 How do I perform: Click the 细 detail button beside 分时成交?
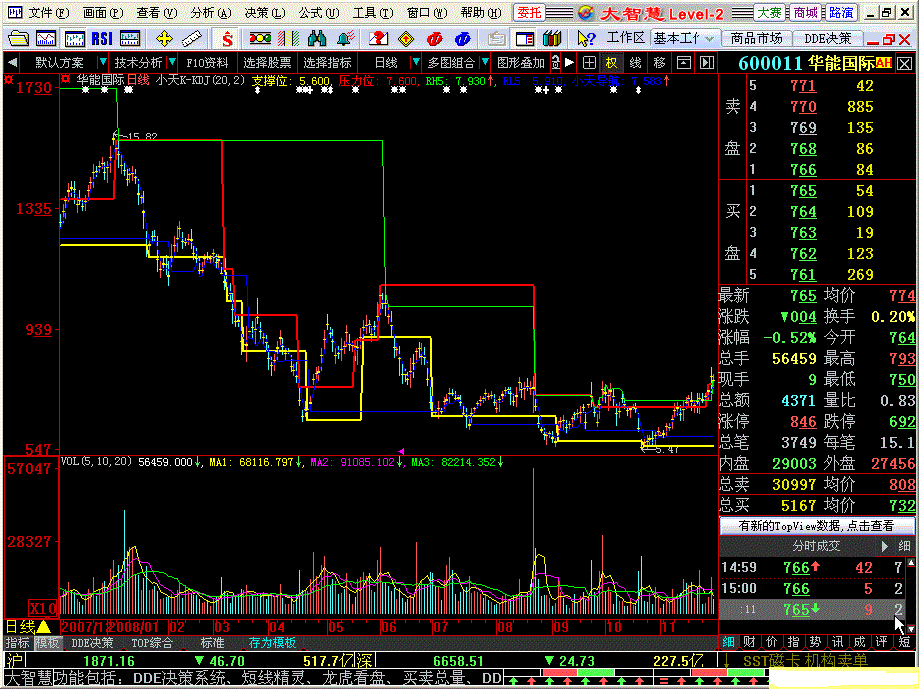point(904,546)
